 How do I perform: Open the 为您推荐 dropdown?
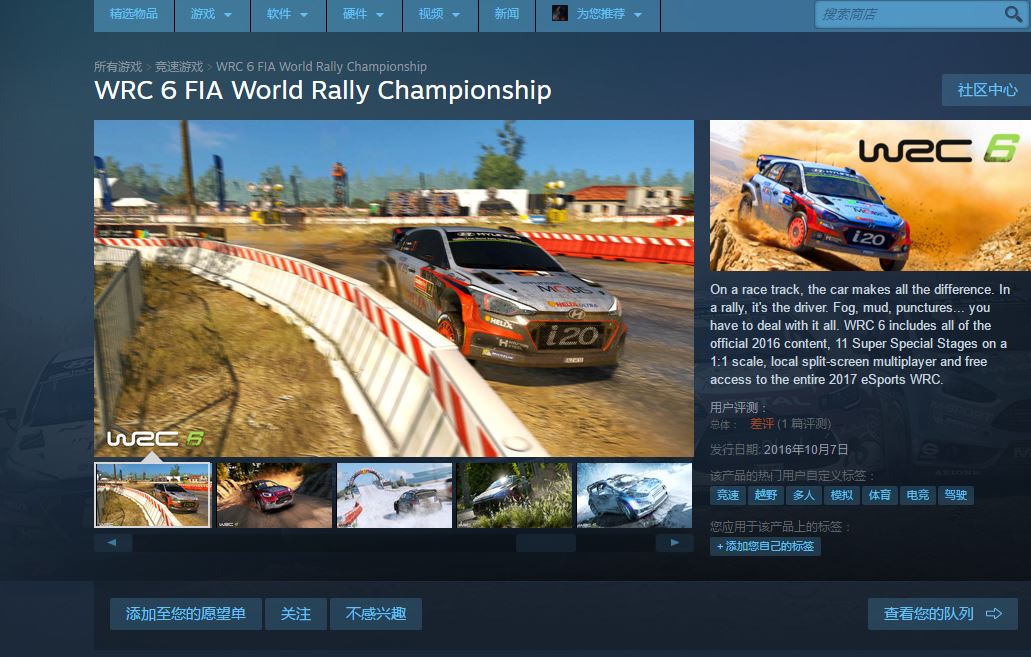click(x=598, y=14)
